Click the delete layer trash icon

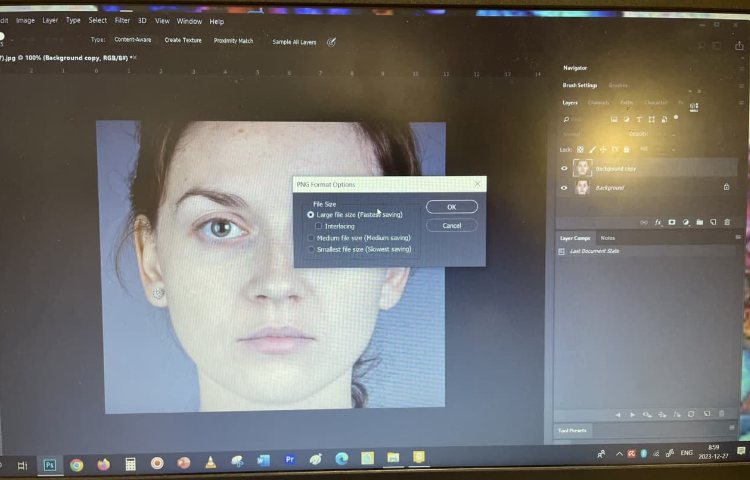coord(727,222)
